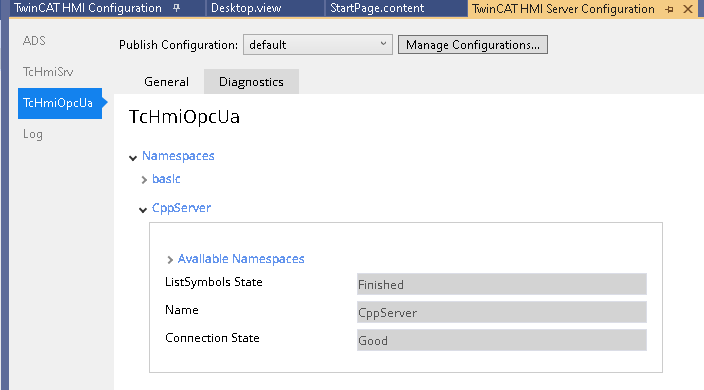Screen dimensions: 704x390
Task: Click the ListSymbols State field showing Finished
Action: point(502,284)
